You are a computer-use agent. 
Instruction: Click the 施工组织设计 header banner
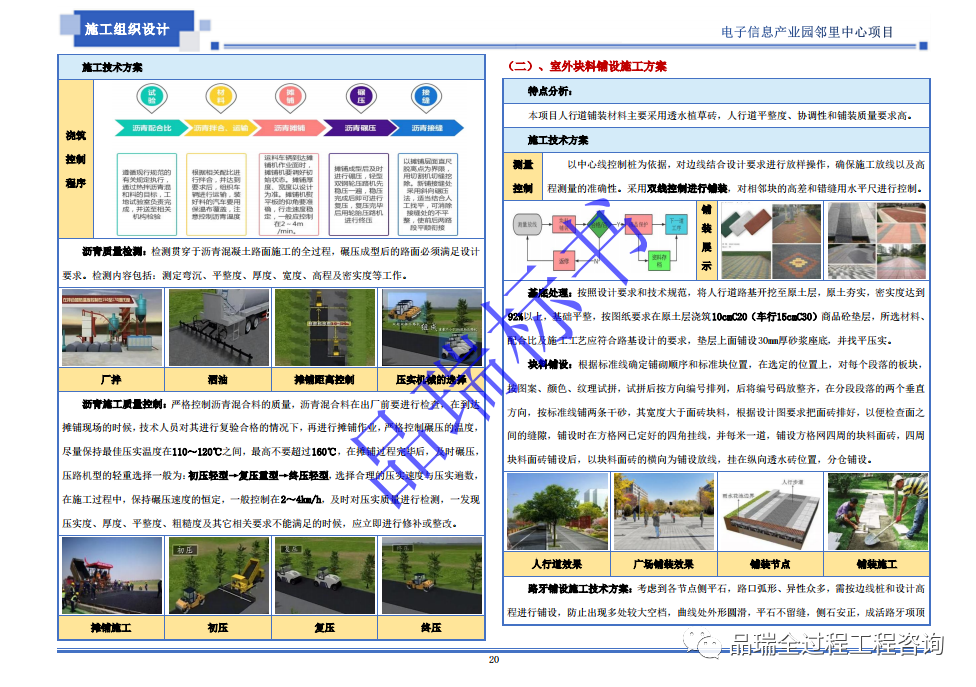coord(127,29)
